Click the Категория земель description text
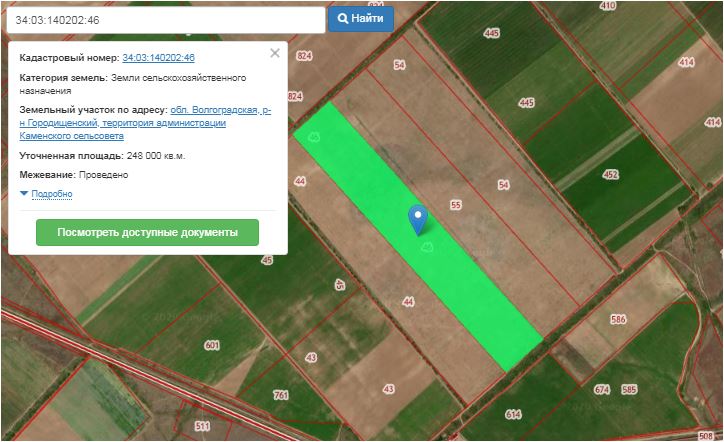The height and width of the screenshot is (442, 724). click(x=133, y=84)
